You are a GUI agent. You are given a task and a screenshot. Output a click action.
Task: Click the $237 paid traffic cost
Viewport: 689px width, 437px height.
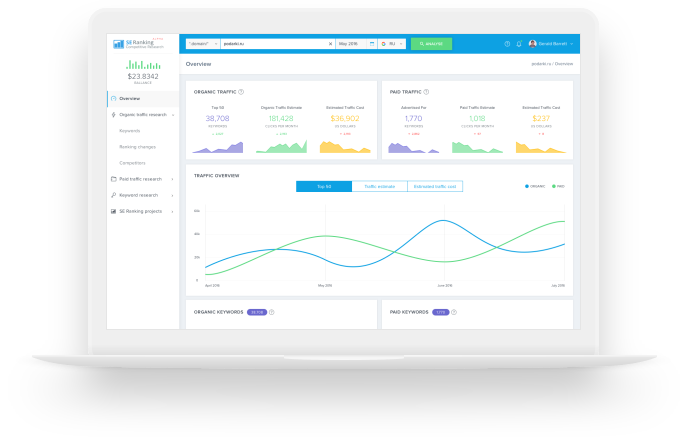point(541,119)
